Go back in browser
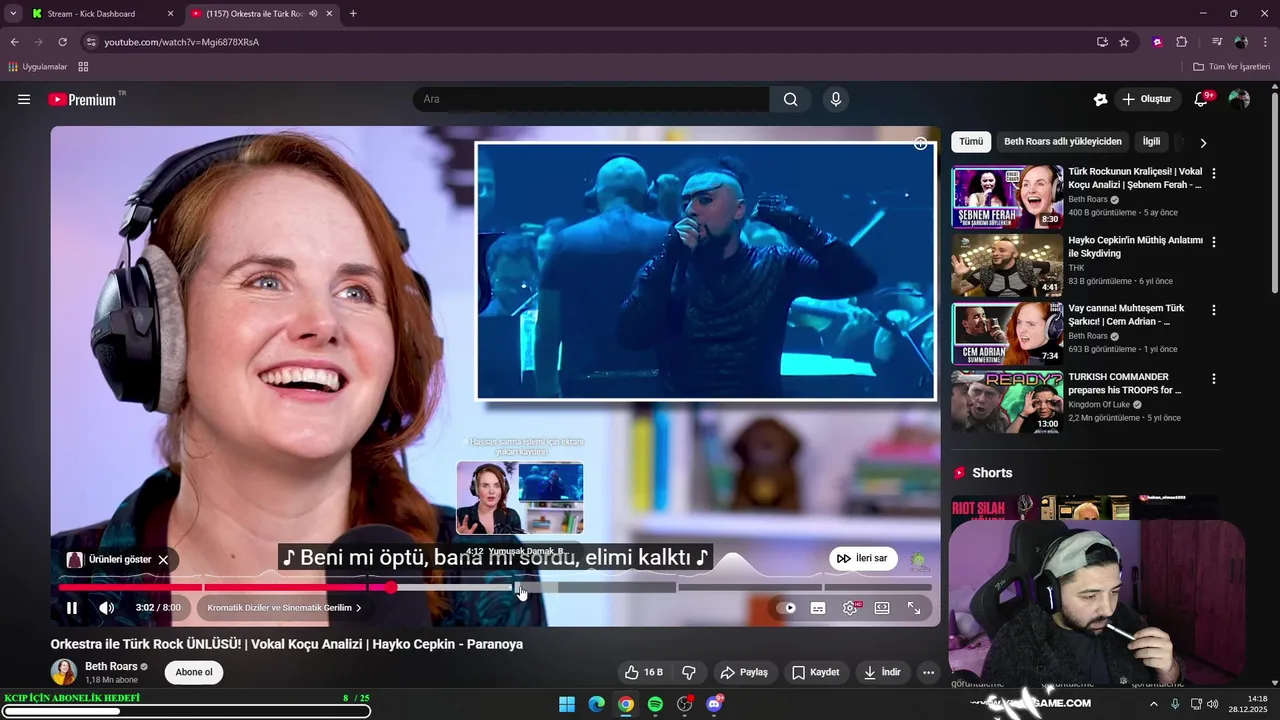This screenshot has height=720, width=1280. tap(14, 42)
